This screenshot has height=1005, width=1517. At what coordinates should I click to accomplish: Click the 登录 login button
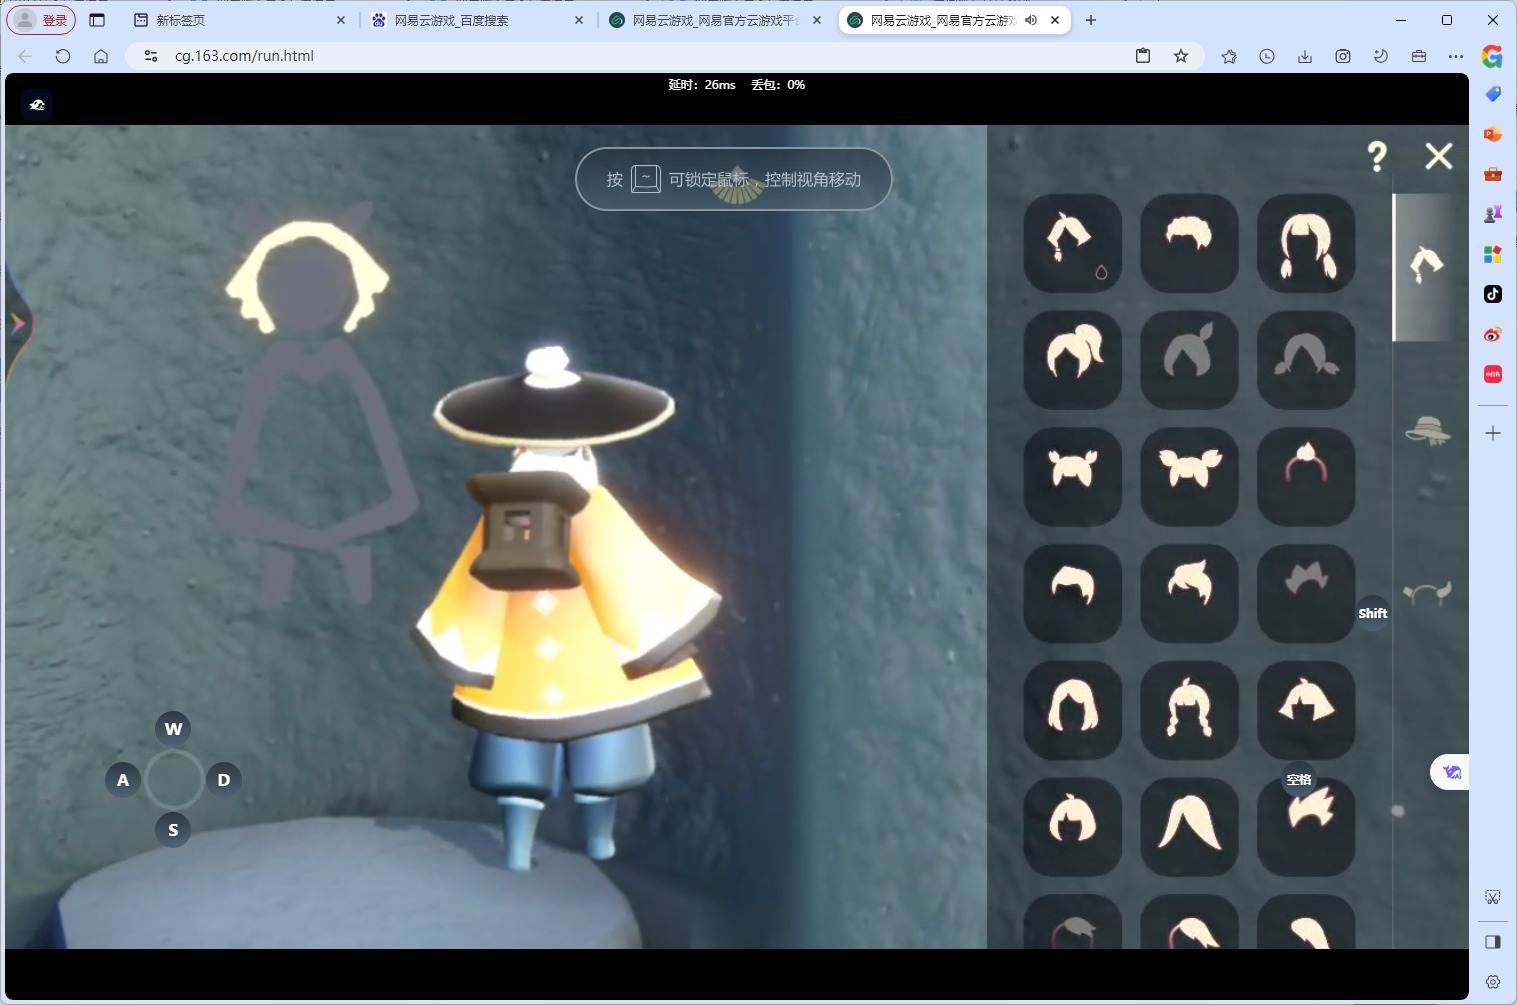click(42, 20)
